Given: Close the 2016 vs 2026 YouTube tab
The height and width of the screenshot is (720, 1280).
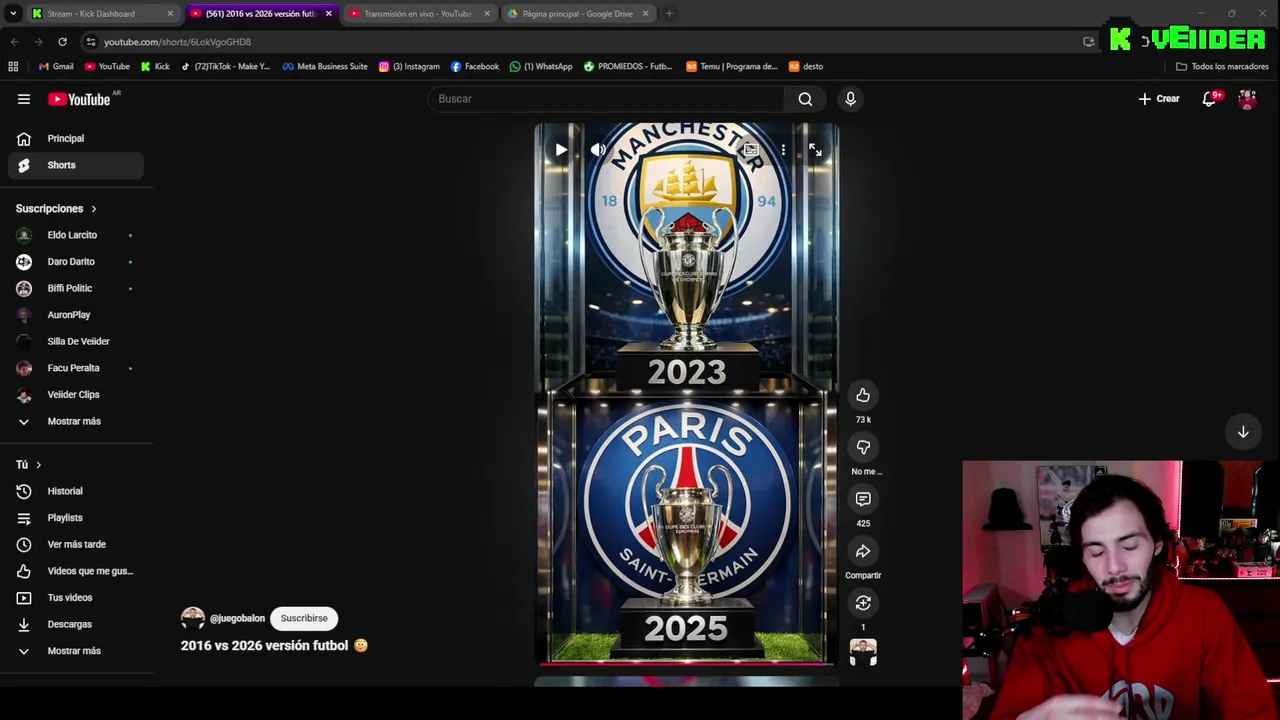Looking at the screenshot, I should [x=328, y=14].
